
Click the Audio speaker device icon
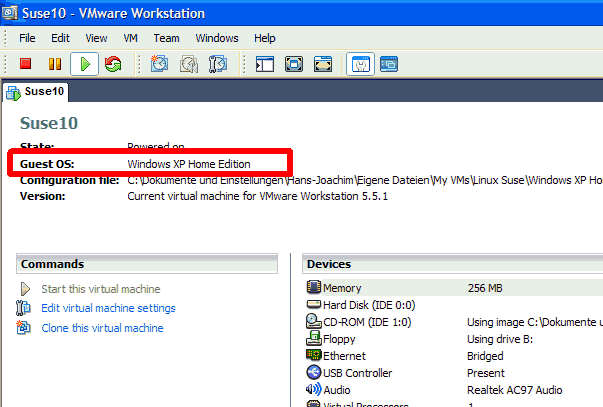click(x=314, y=389)
